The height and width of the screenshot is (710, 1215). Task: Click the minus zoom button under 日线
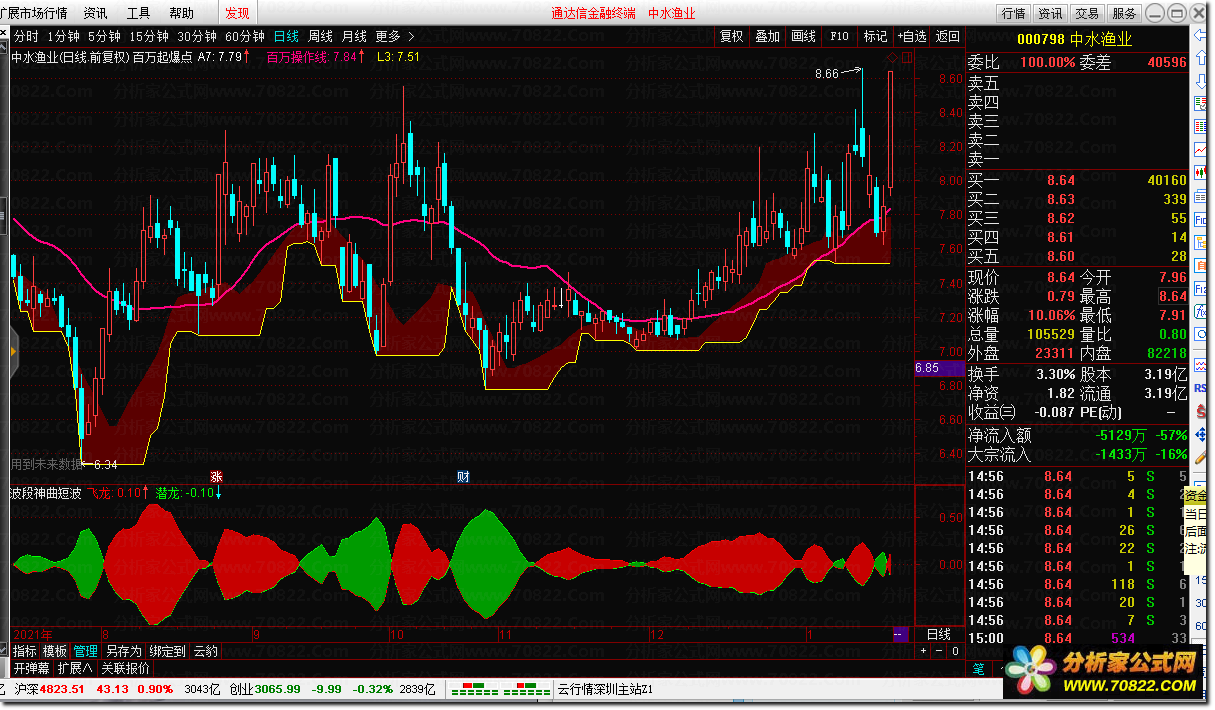pyautogui.click(x=940, y=651)
